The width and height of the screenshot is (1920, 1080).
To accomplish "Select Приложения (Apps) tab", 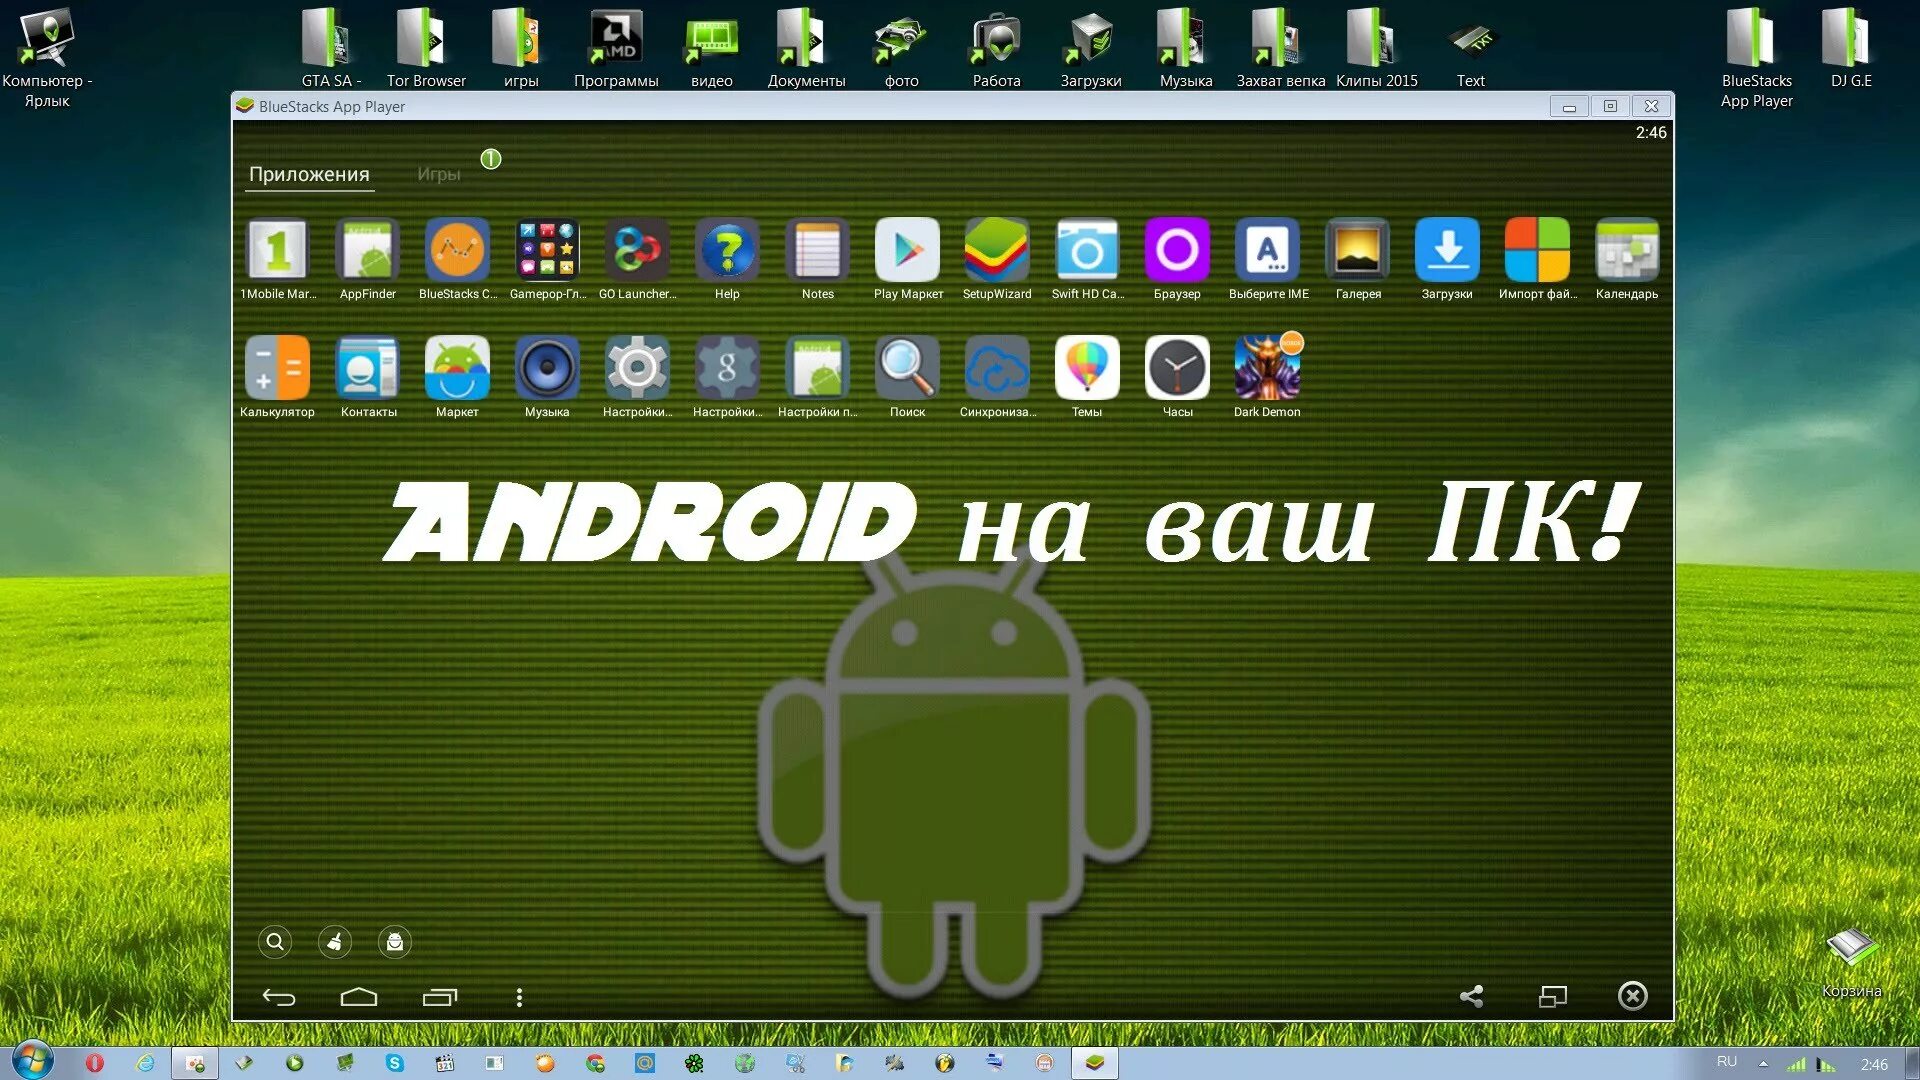I will pyautogui.click(x=309, y=173).
